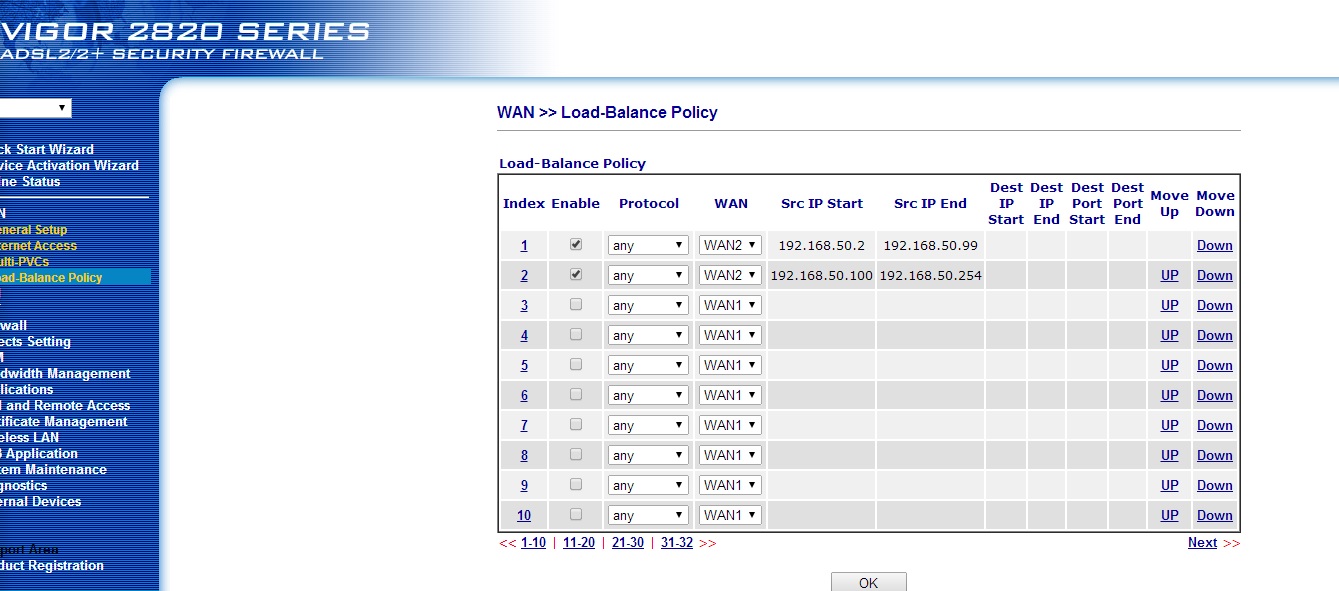Click Src IP Start 192.168.50.100 cell
Viewport: 1339px width, 591px height.
[x=821, y=275]
